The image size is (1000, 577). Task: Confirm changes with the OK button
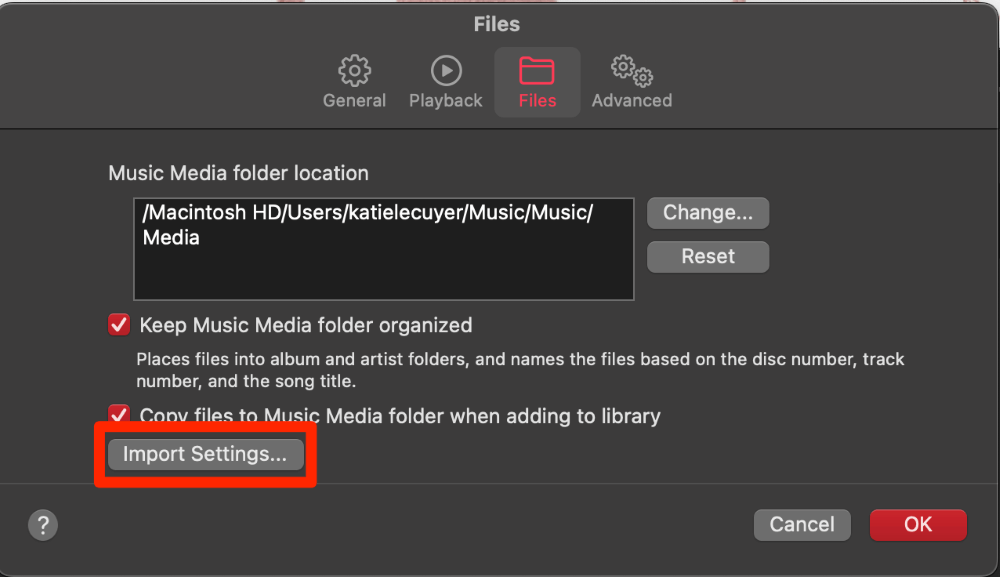[x=918, y=525]
